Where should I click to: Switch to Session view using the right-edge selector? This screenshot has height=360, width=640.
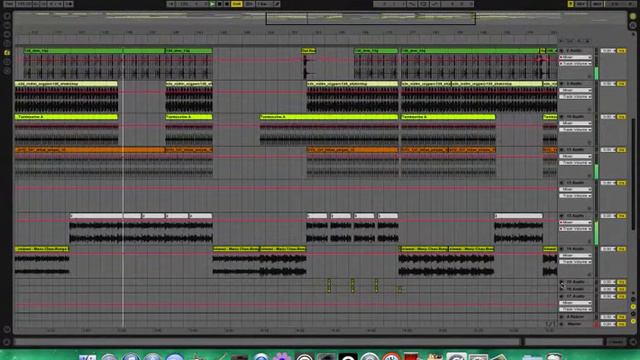click(x=633, y=25)
